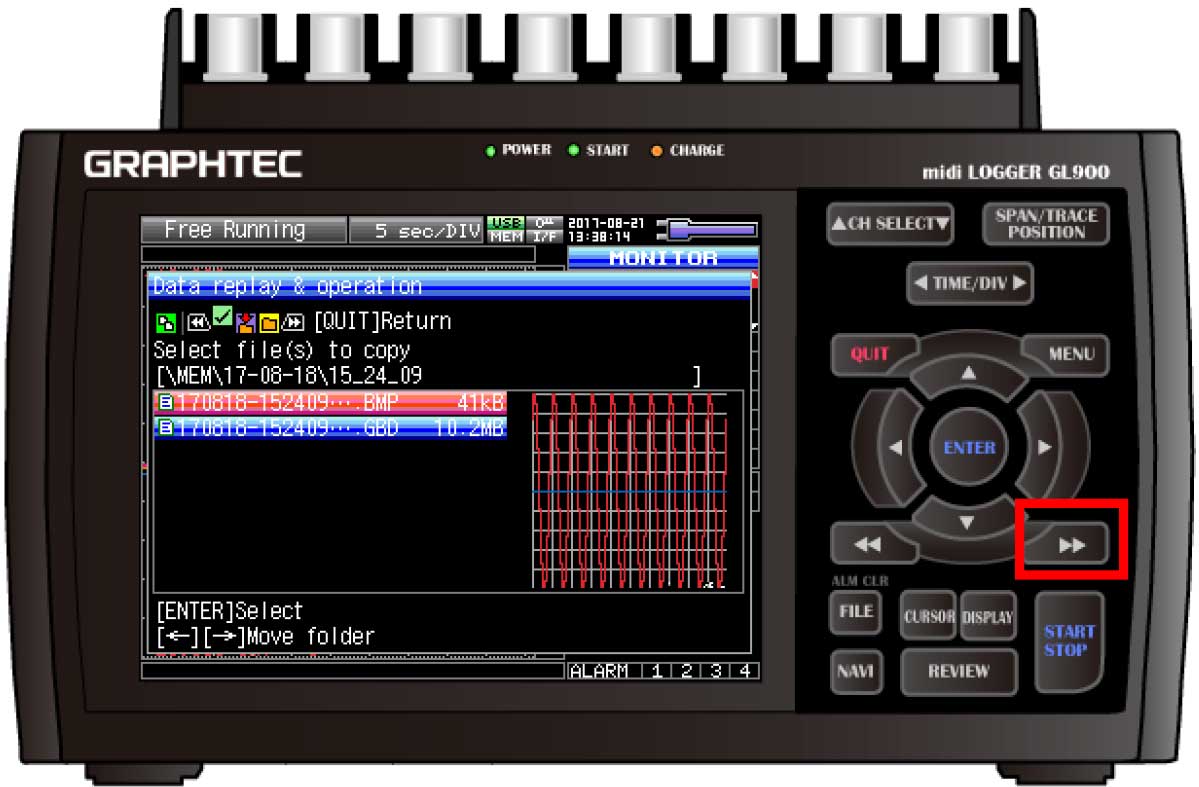Click the orange CHARGE LED
The height and width of the screenshot is (787, 1199).
(656, 151)
